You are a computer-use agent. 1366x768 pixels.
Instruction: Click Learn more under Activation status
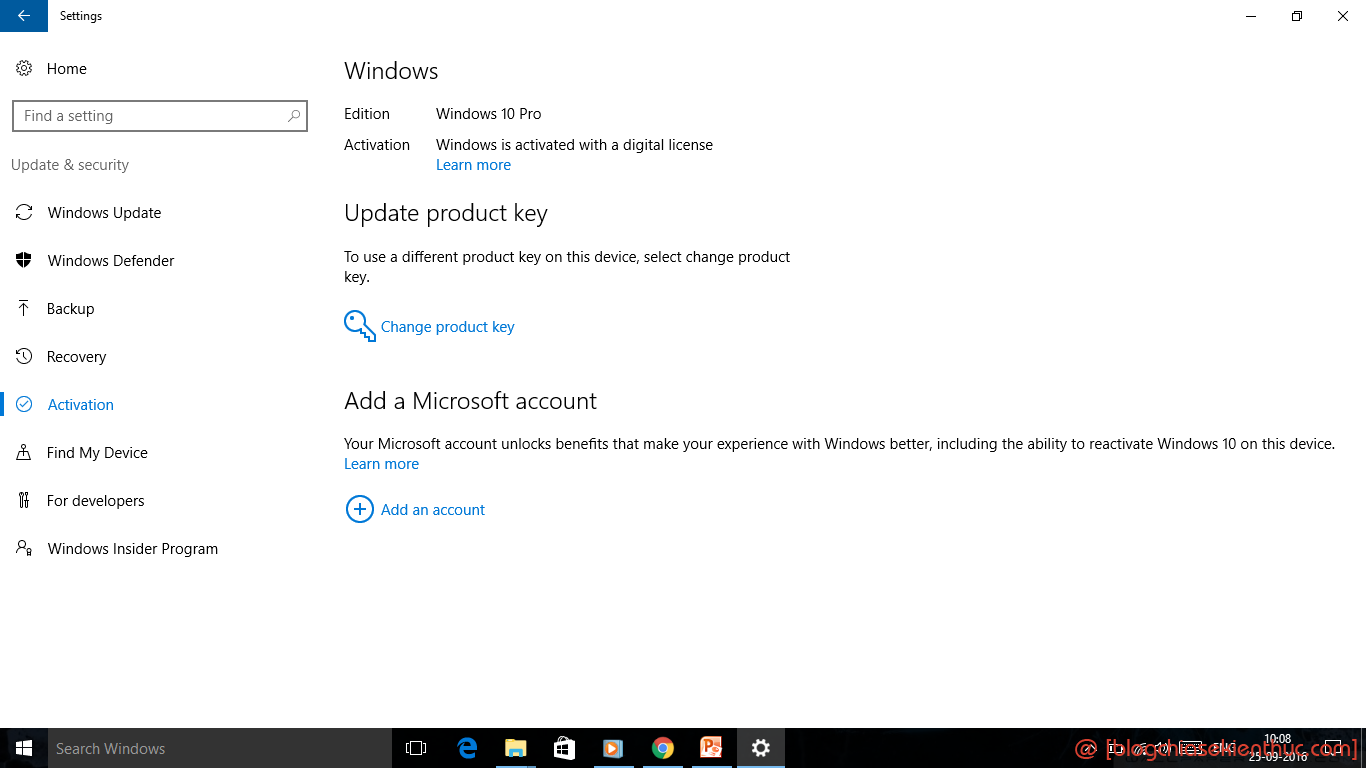click(x=473, y=165)
